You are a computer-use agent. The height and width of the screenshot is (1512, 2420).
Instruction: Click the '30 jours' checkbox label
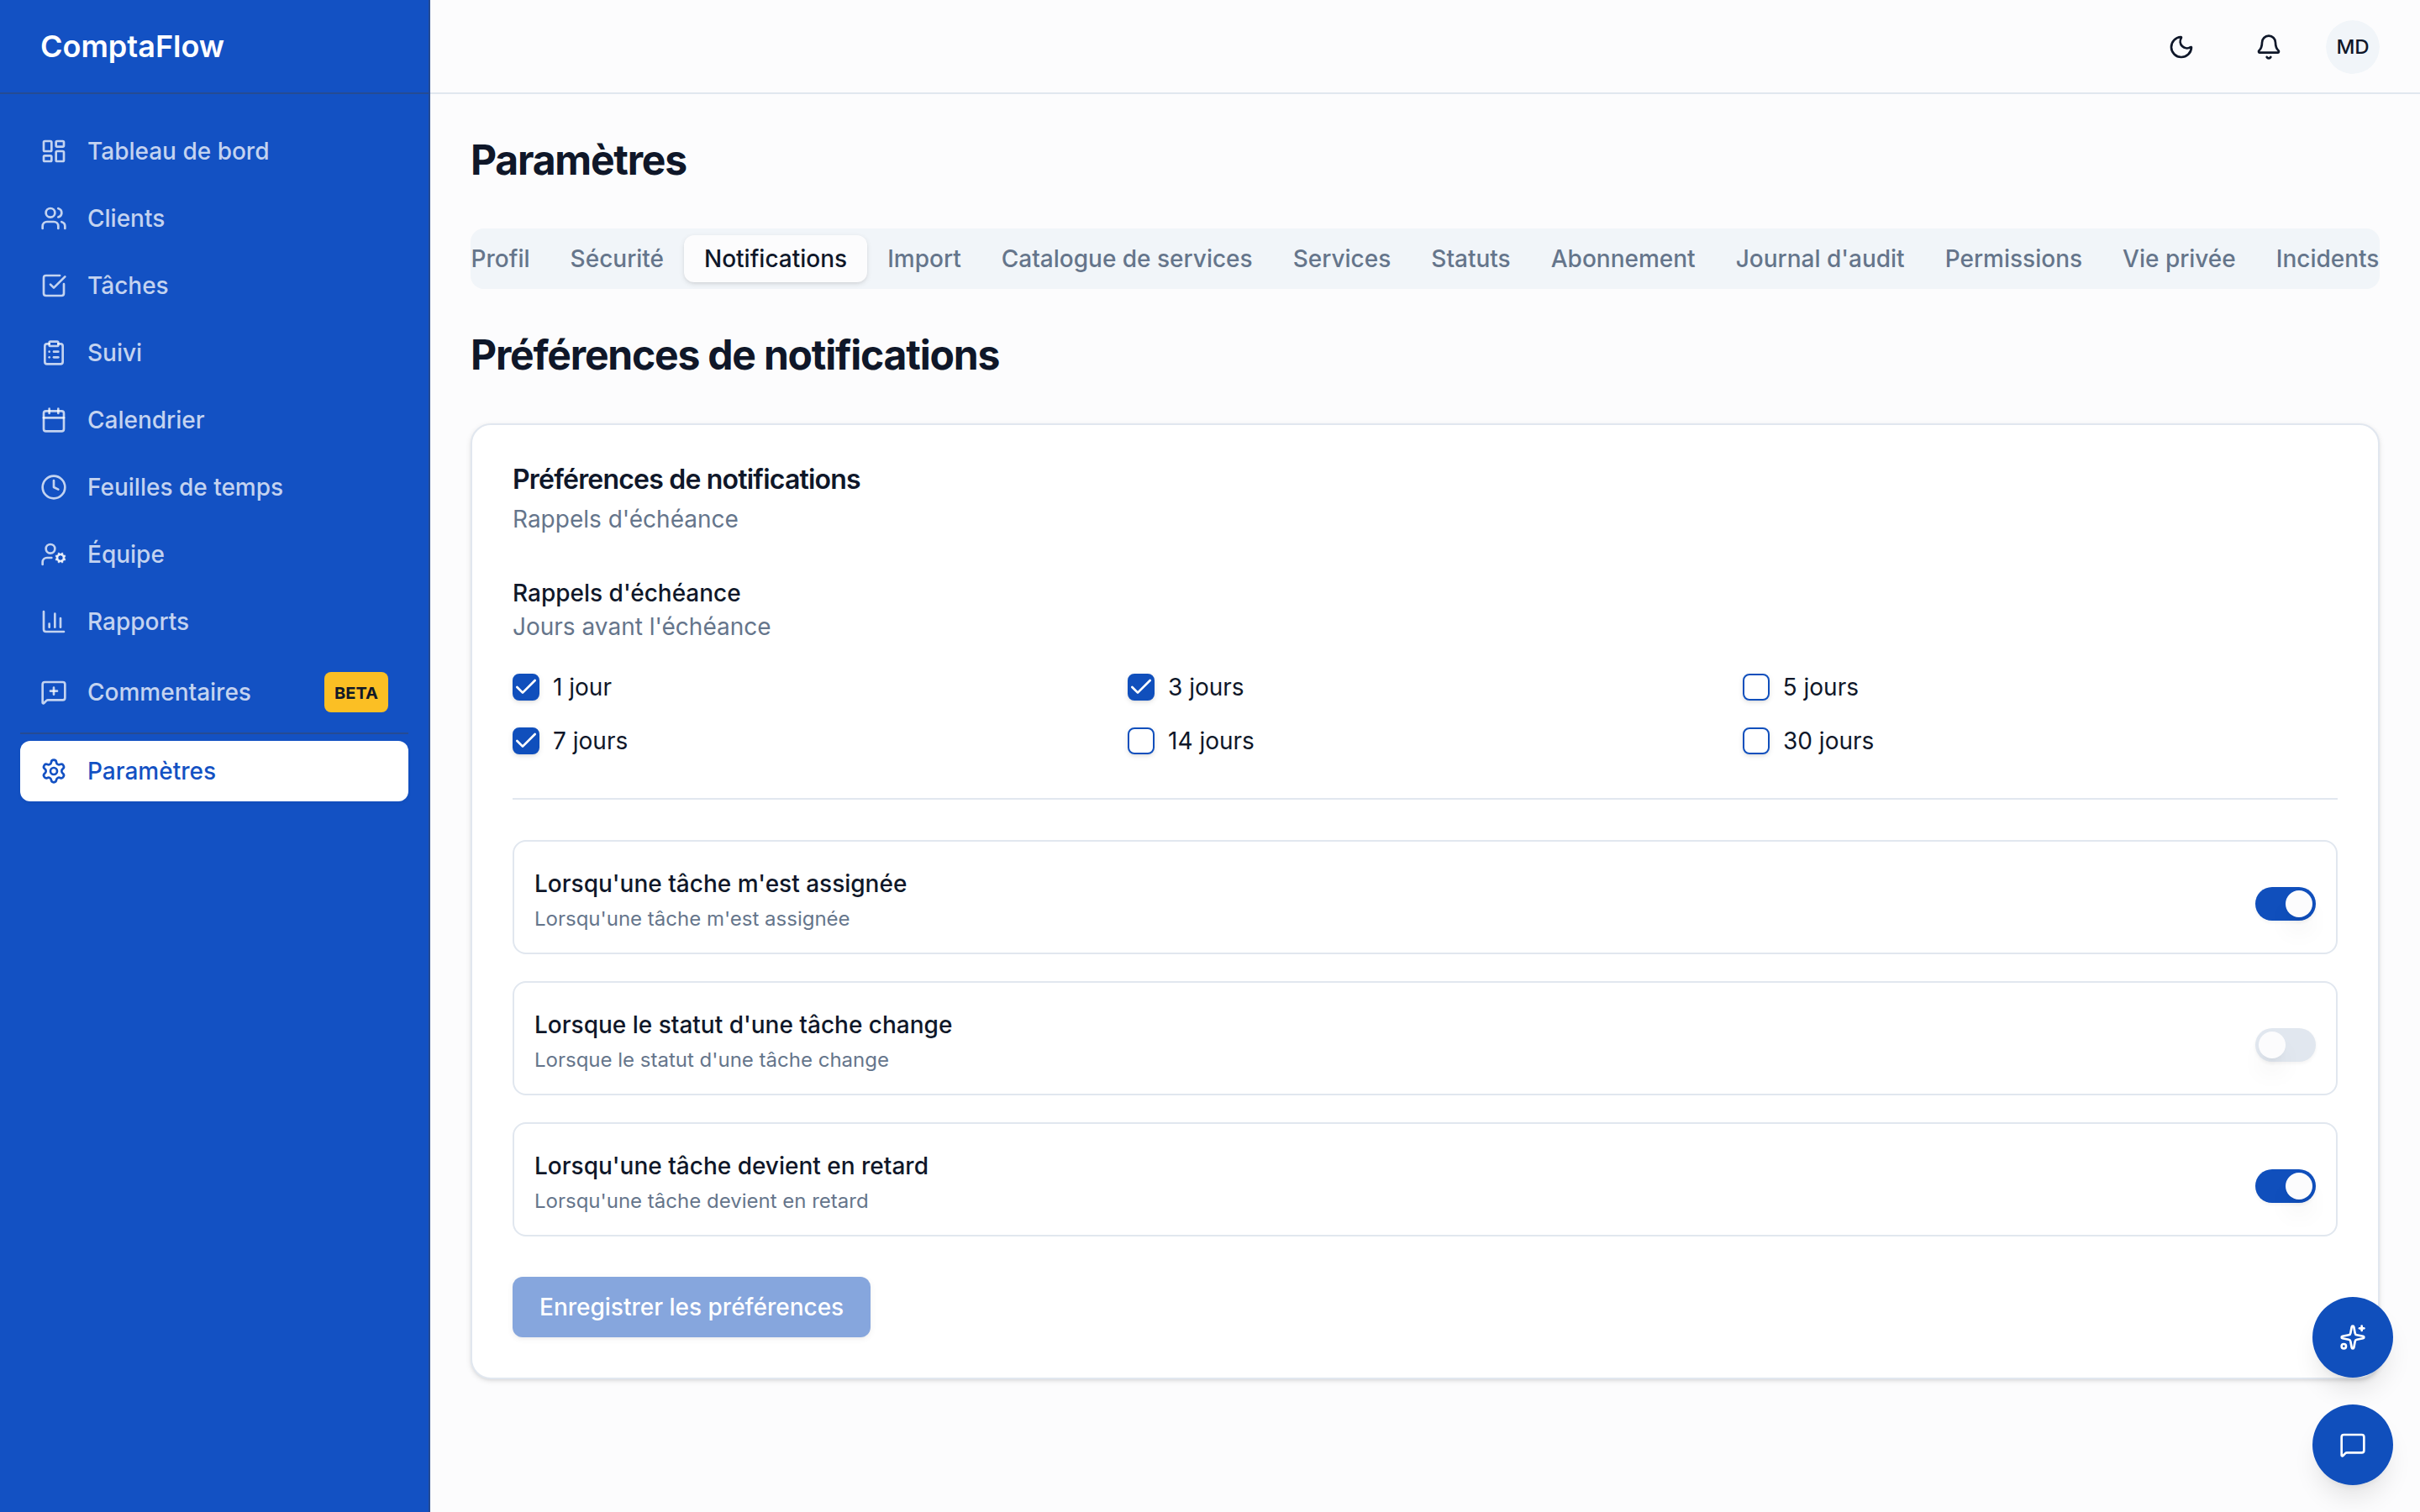point(1828,741)
